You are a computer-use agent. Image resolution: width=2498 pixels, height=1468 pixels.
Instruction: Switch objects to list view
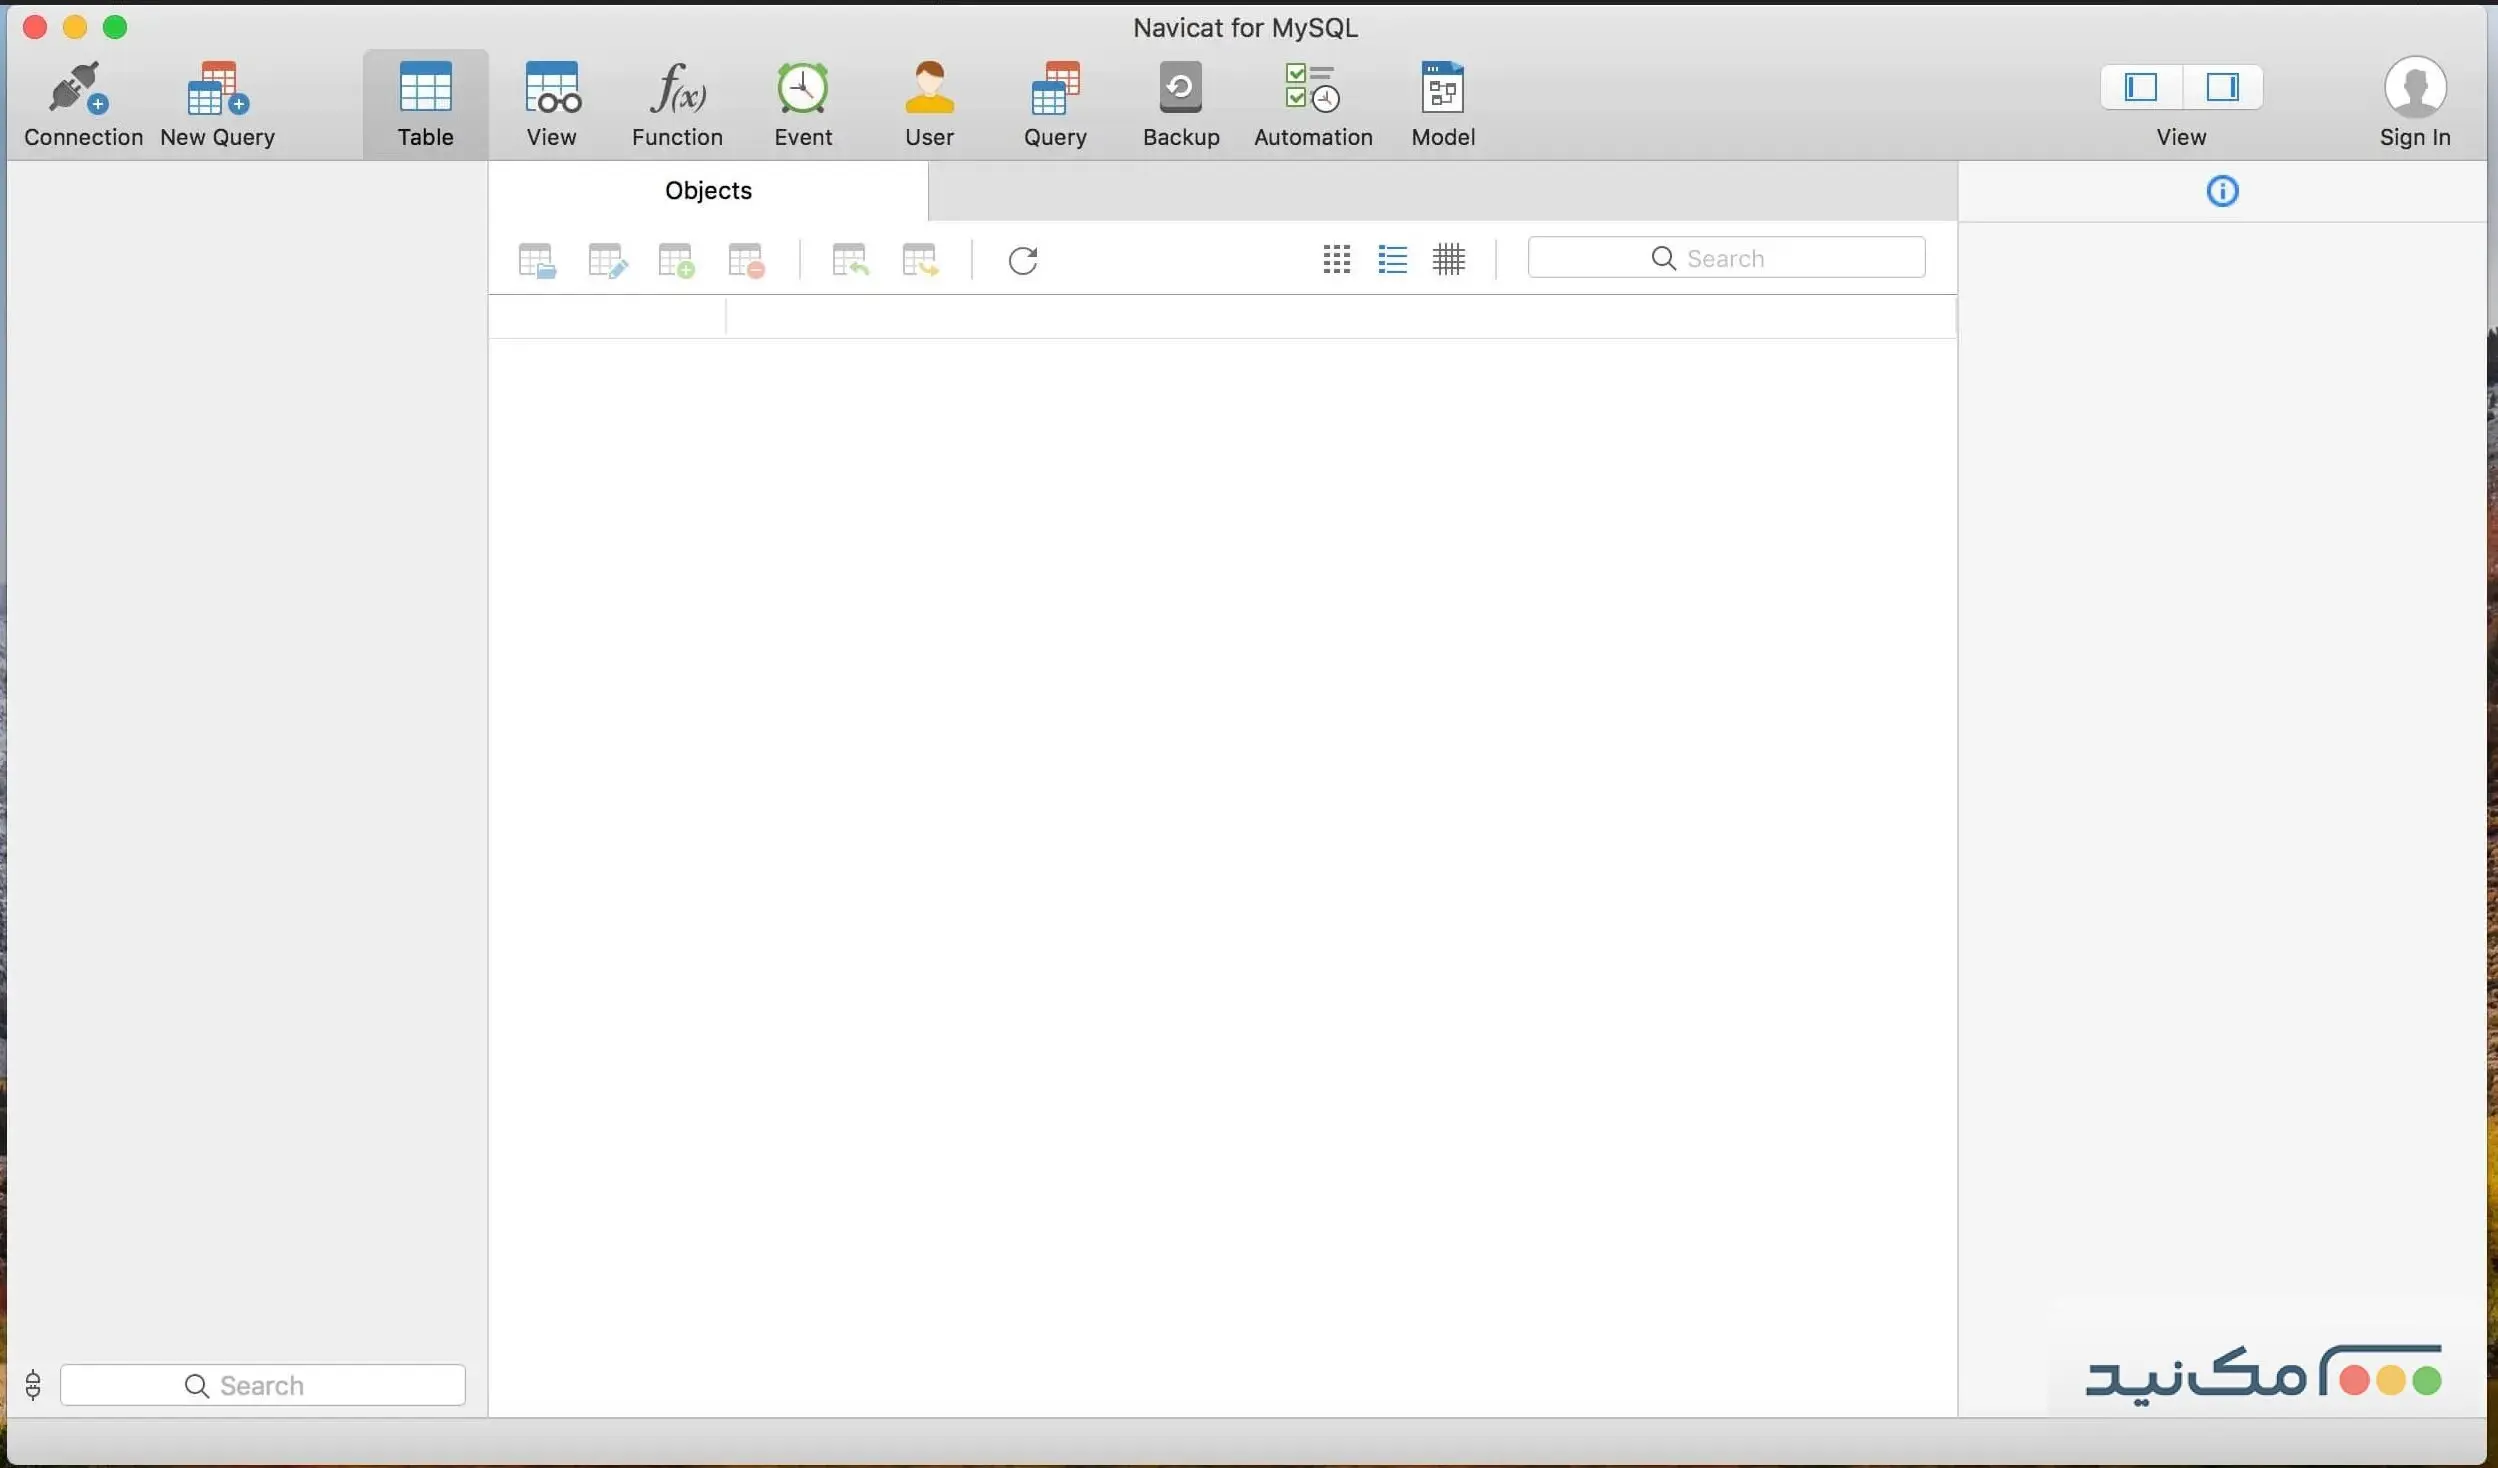pyautogui.click(x=1392, y=260)
